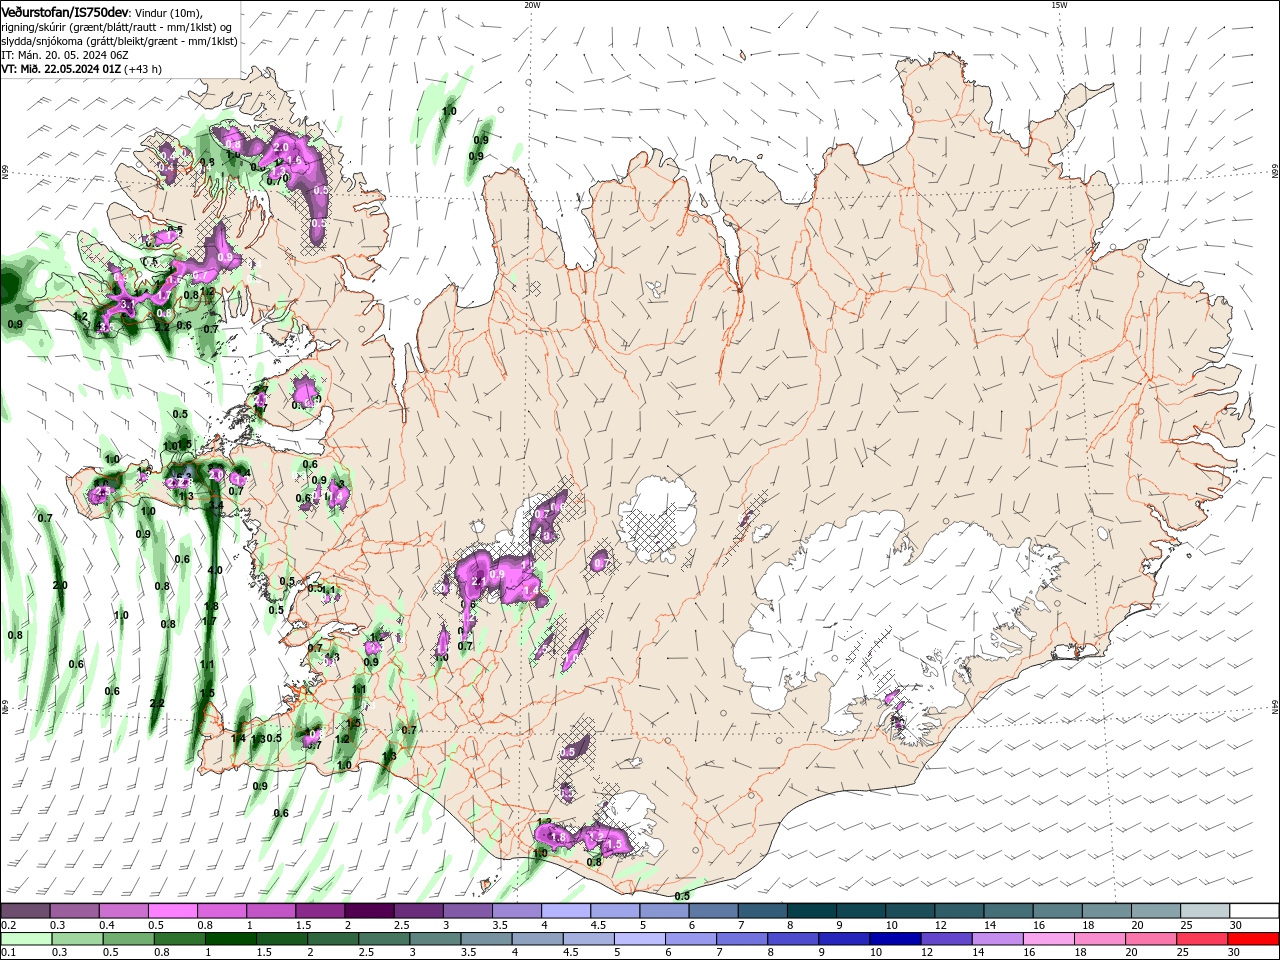Screen dimensions: 1280x960
Task: Click the Veðurstofan/IS750dev title text
Action: (x=64, y=11)
